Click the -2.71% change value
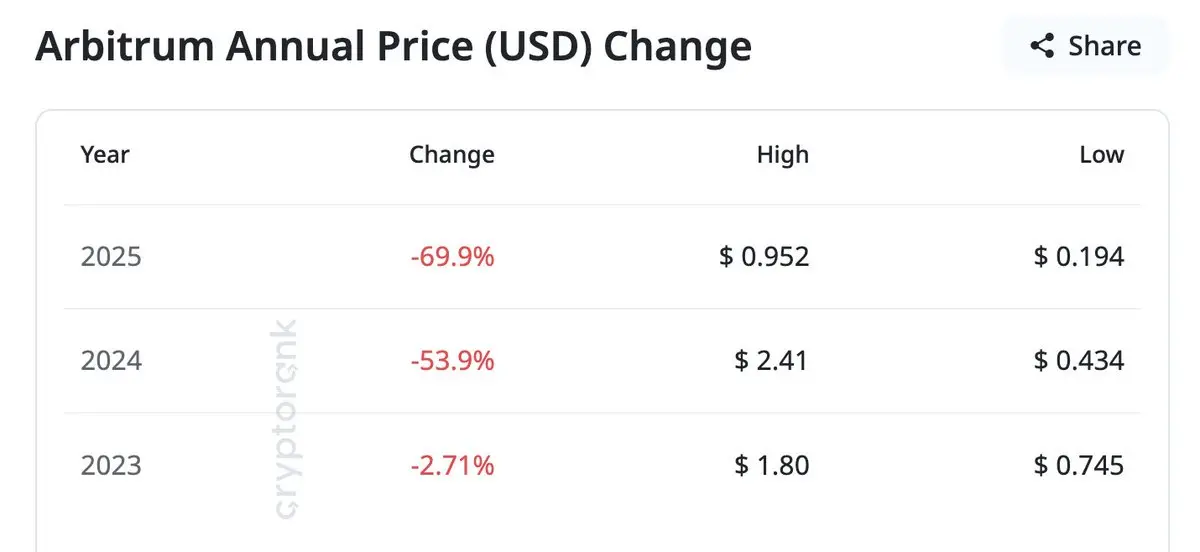1200x552 pixels. [x=452, y=465]
